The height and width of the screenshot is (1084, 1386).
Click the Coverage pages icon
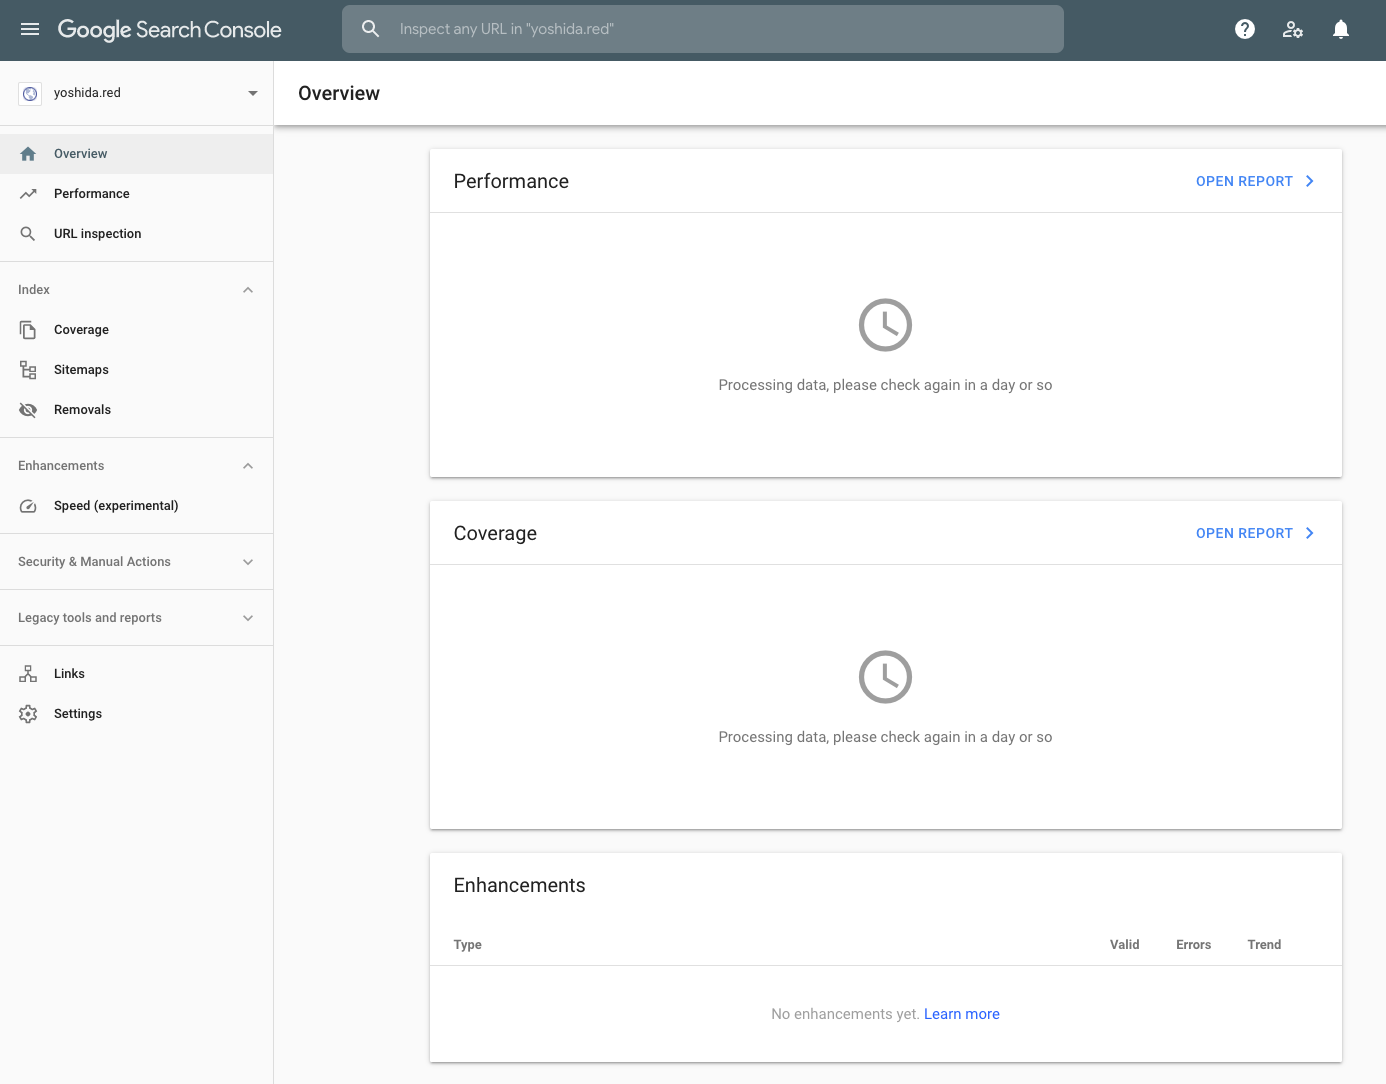[28, 330]
